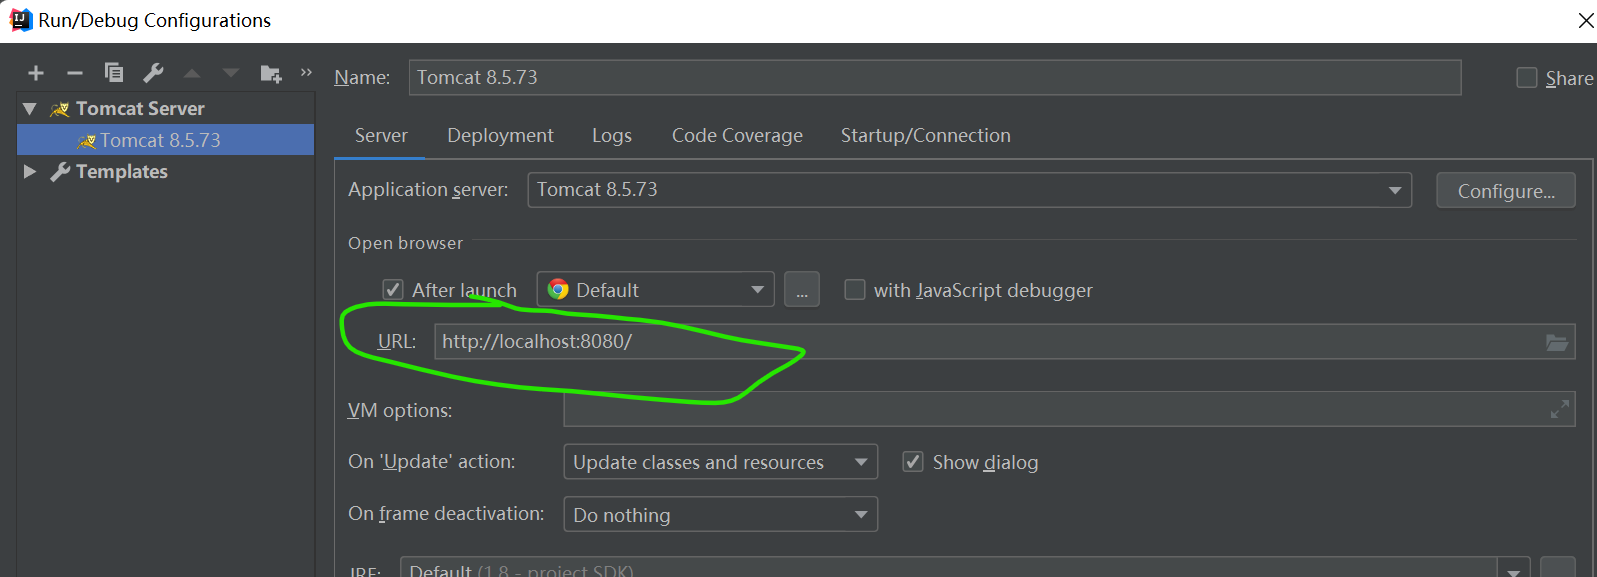Screen dimensions: 1597x577
Task: Show more toolbar actions via the chevrons
Action: (x=306, y=72)
